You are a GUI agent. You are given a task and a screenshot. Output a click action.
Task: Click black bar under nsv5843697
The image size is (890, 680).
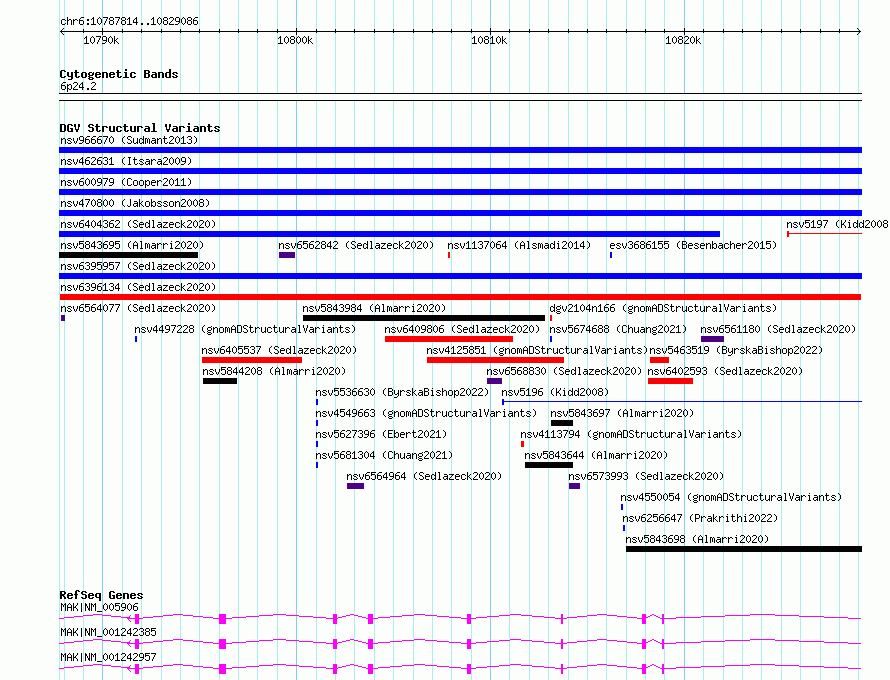click(562, 423)
